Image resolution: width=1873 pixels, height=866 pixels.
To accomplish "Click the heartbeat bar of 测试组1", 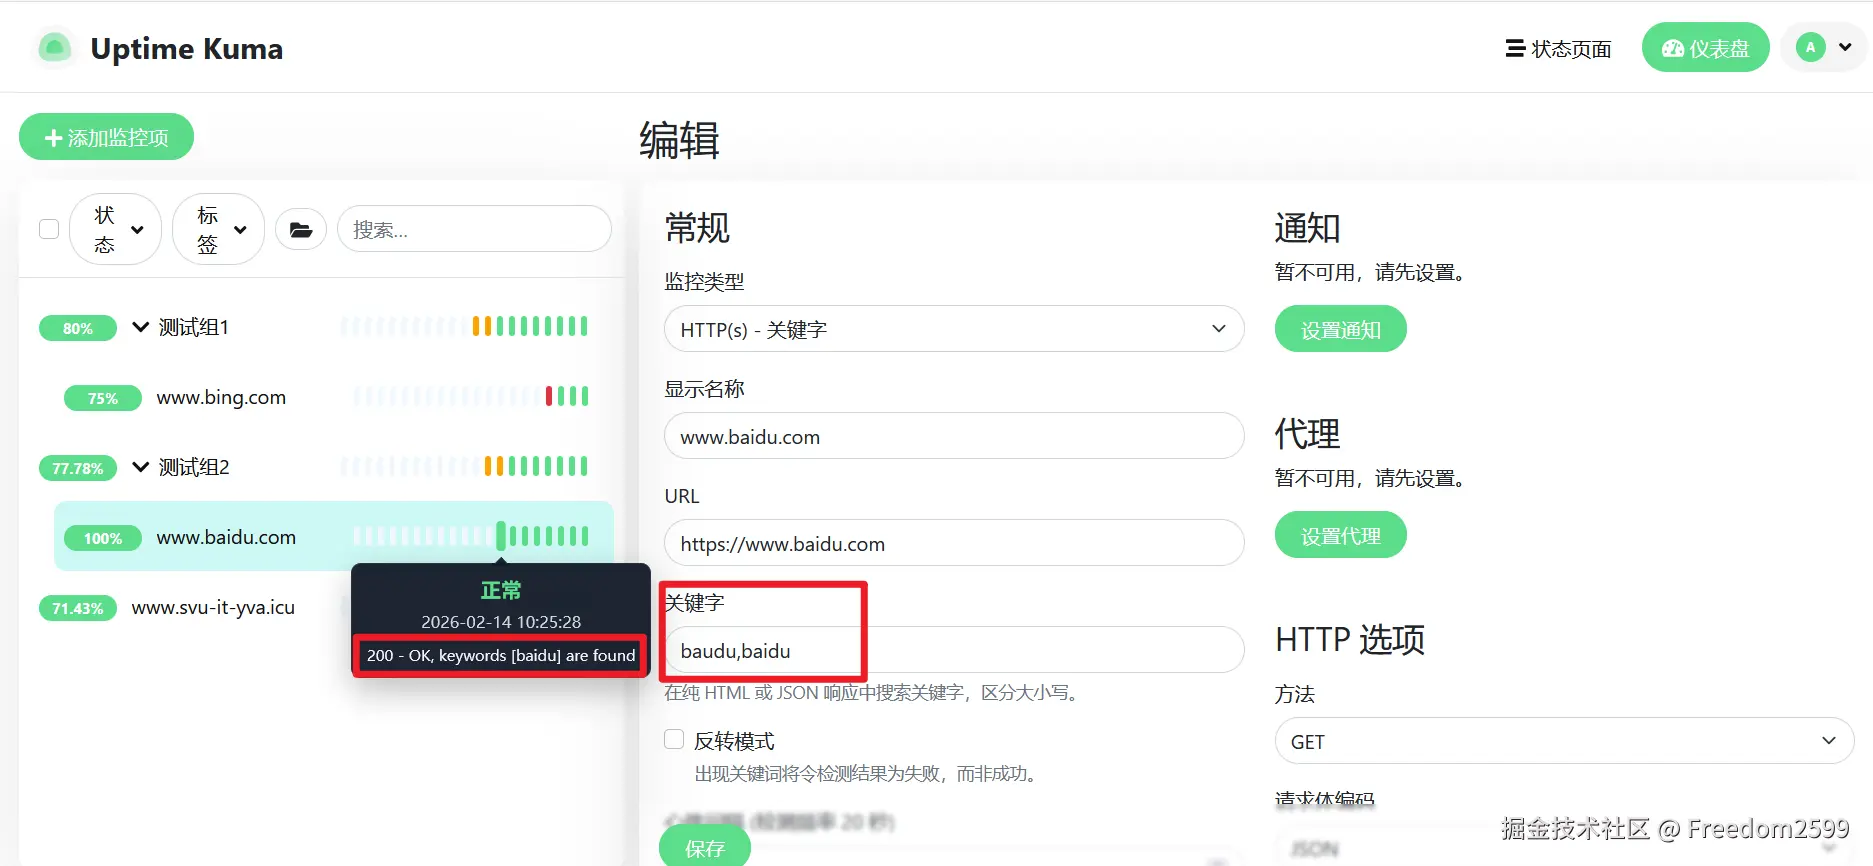I will 465,326.
